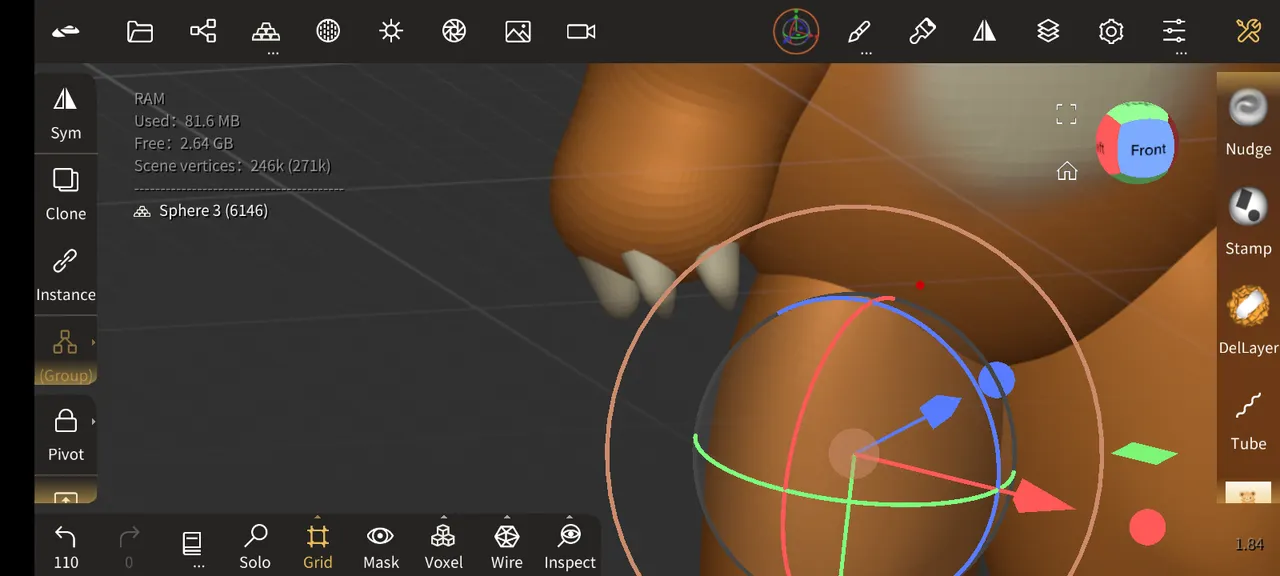This screenshot has height=576, width=1280.
Task: Undo the last action (110)
Action: [x=66, y=547]
